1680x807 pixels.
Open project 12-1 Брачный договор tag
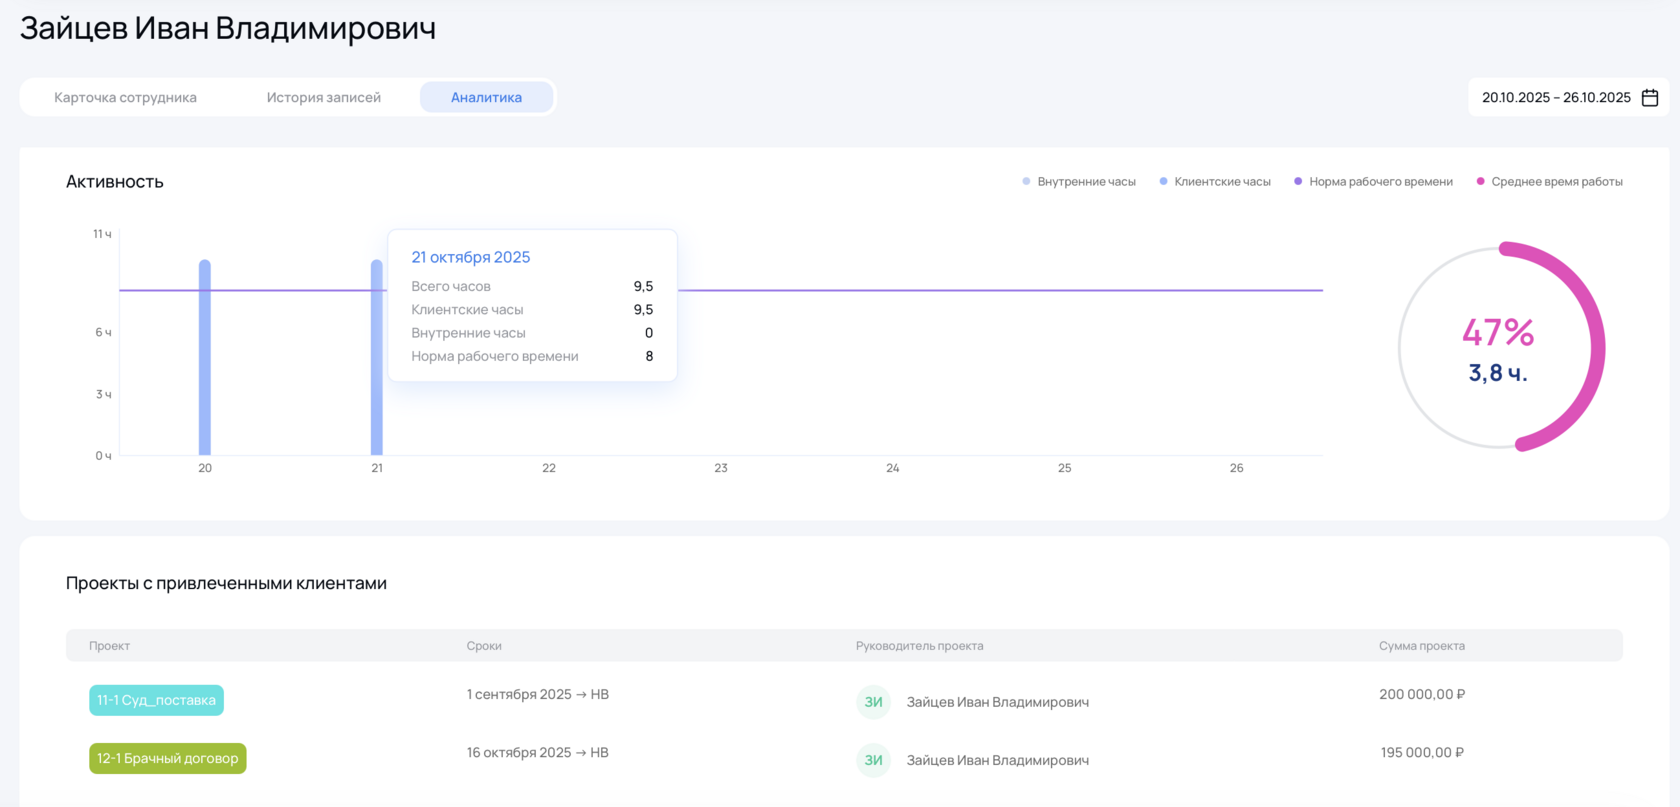pyautogui.click(x=167, y=758)
